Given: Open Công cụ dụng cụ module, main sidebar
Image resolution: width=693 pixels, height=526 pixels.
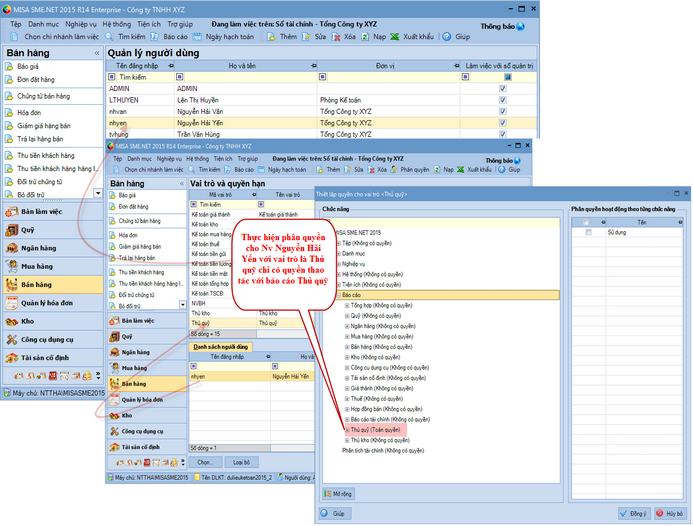Looking at the screenshot, I should coord(53,339).
